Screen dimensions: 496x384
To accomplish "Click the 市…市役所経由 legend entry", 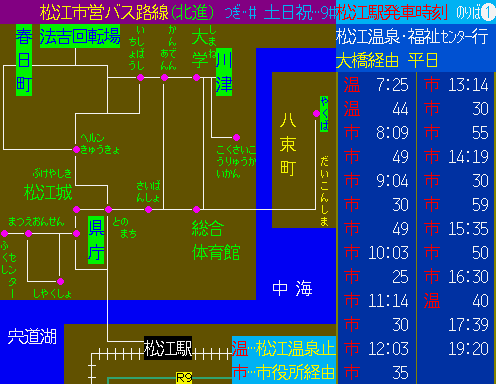I will click(284, 372).
